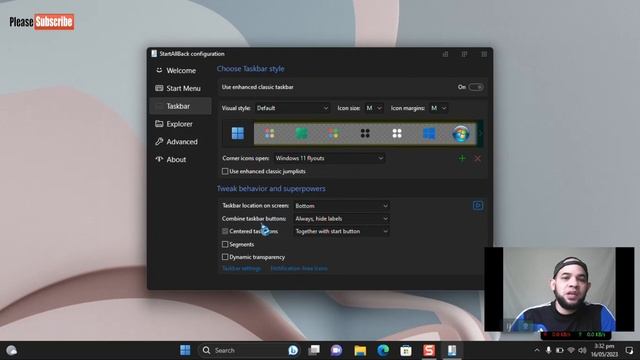Open Notification Area Icons link
The width and height of the screenshot is (640, 360).
299,269
